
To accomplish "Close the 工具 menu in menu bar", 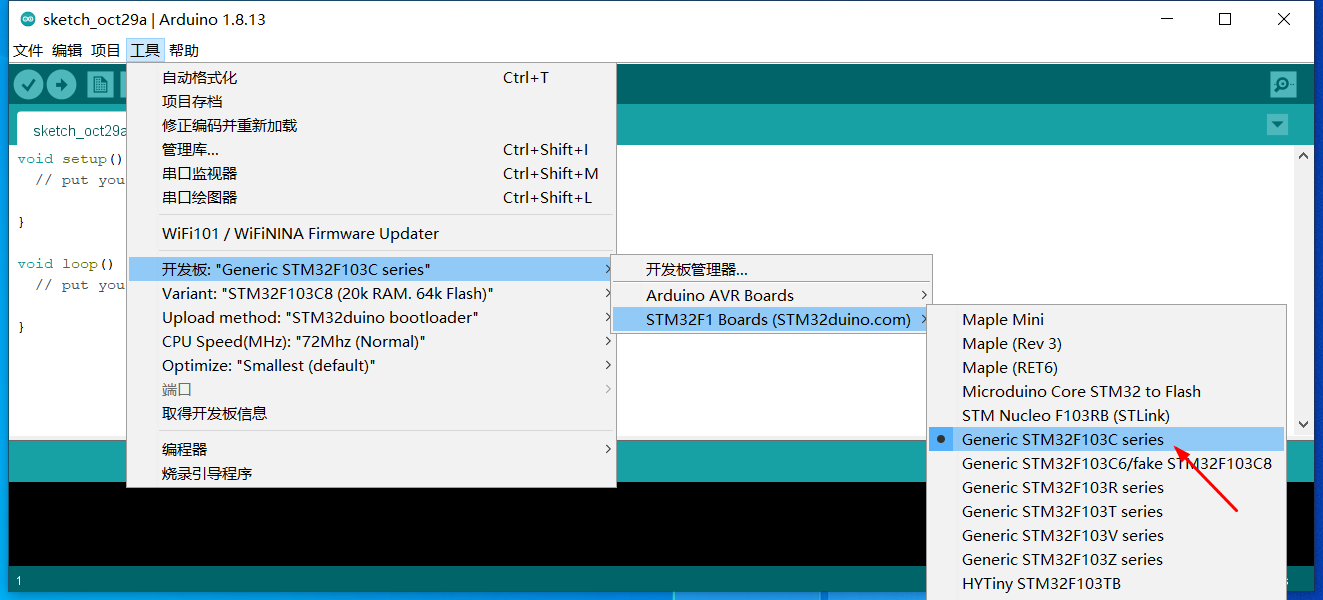I will (145, 50).
